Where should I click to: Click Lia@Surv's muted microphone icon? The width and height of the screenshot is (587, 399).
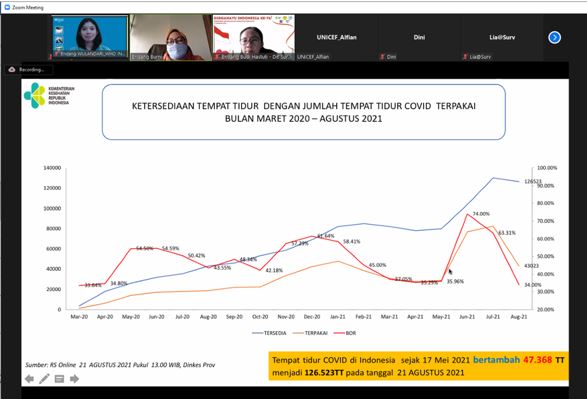(x=465, y=57)
